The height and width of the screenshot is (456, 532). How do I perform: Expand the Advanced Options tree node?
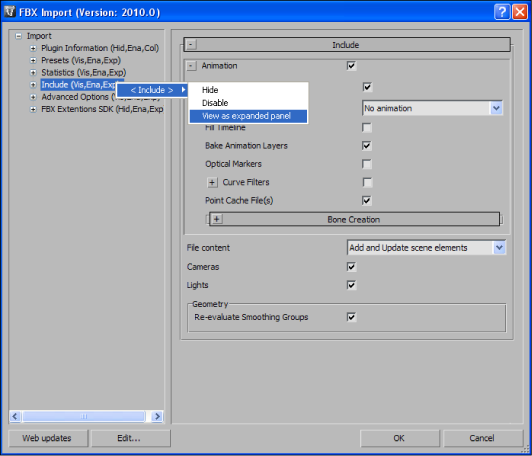pyautogui.click(x=33, y=97)
